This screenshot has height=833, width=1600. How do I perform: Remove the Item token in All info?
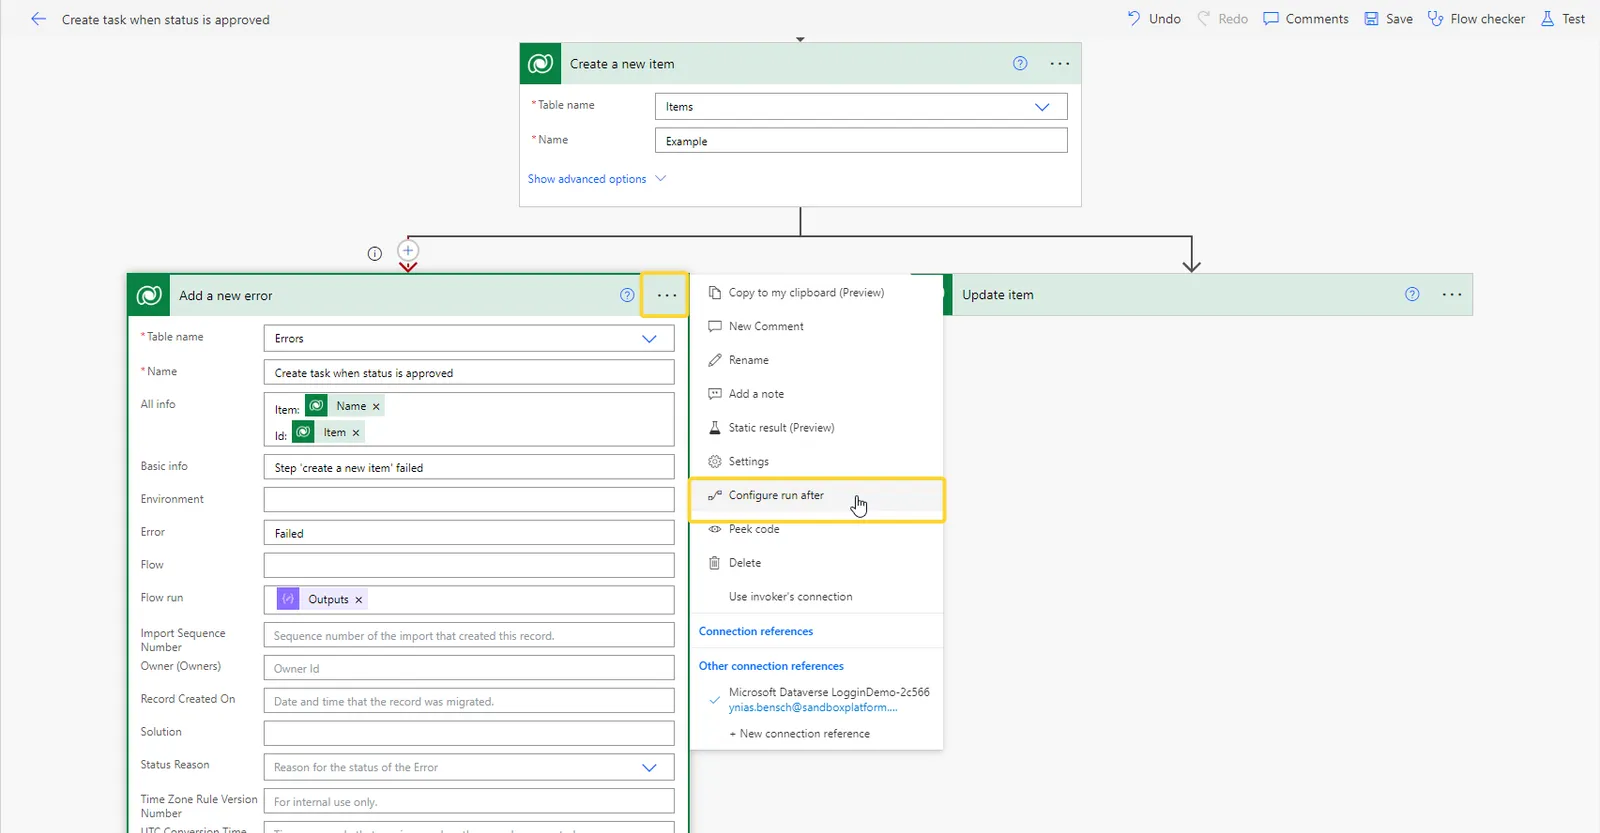click(356, 433)
